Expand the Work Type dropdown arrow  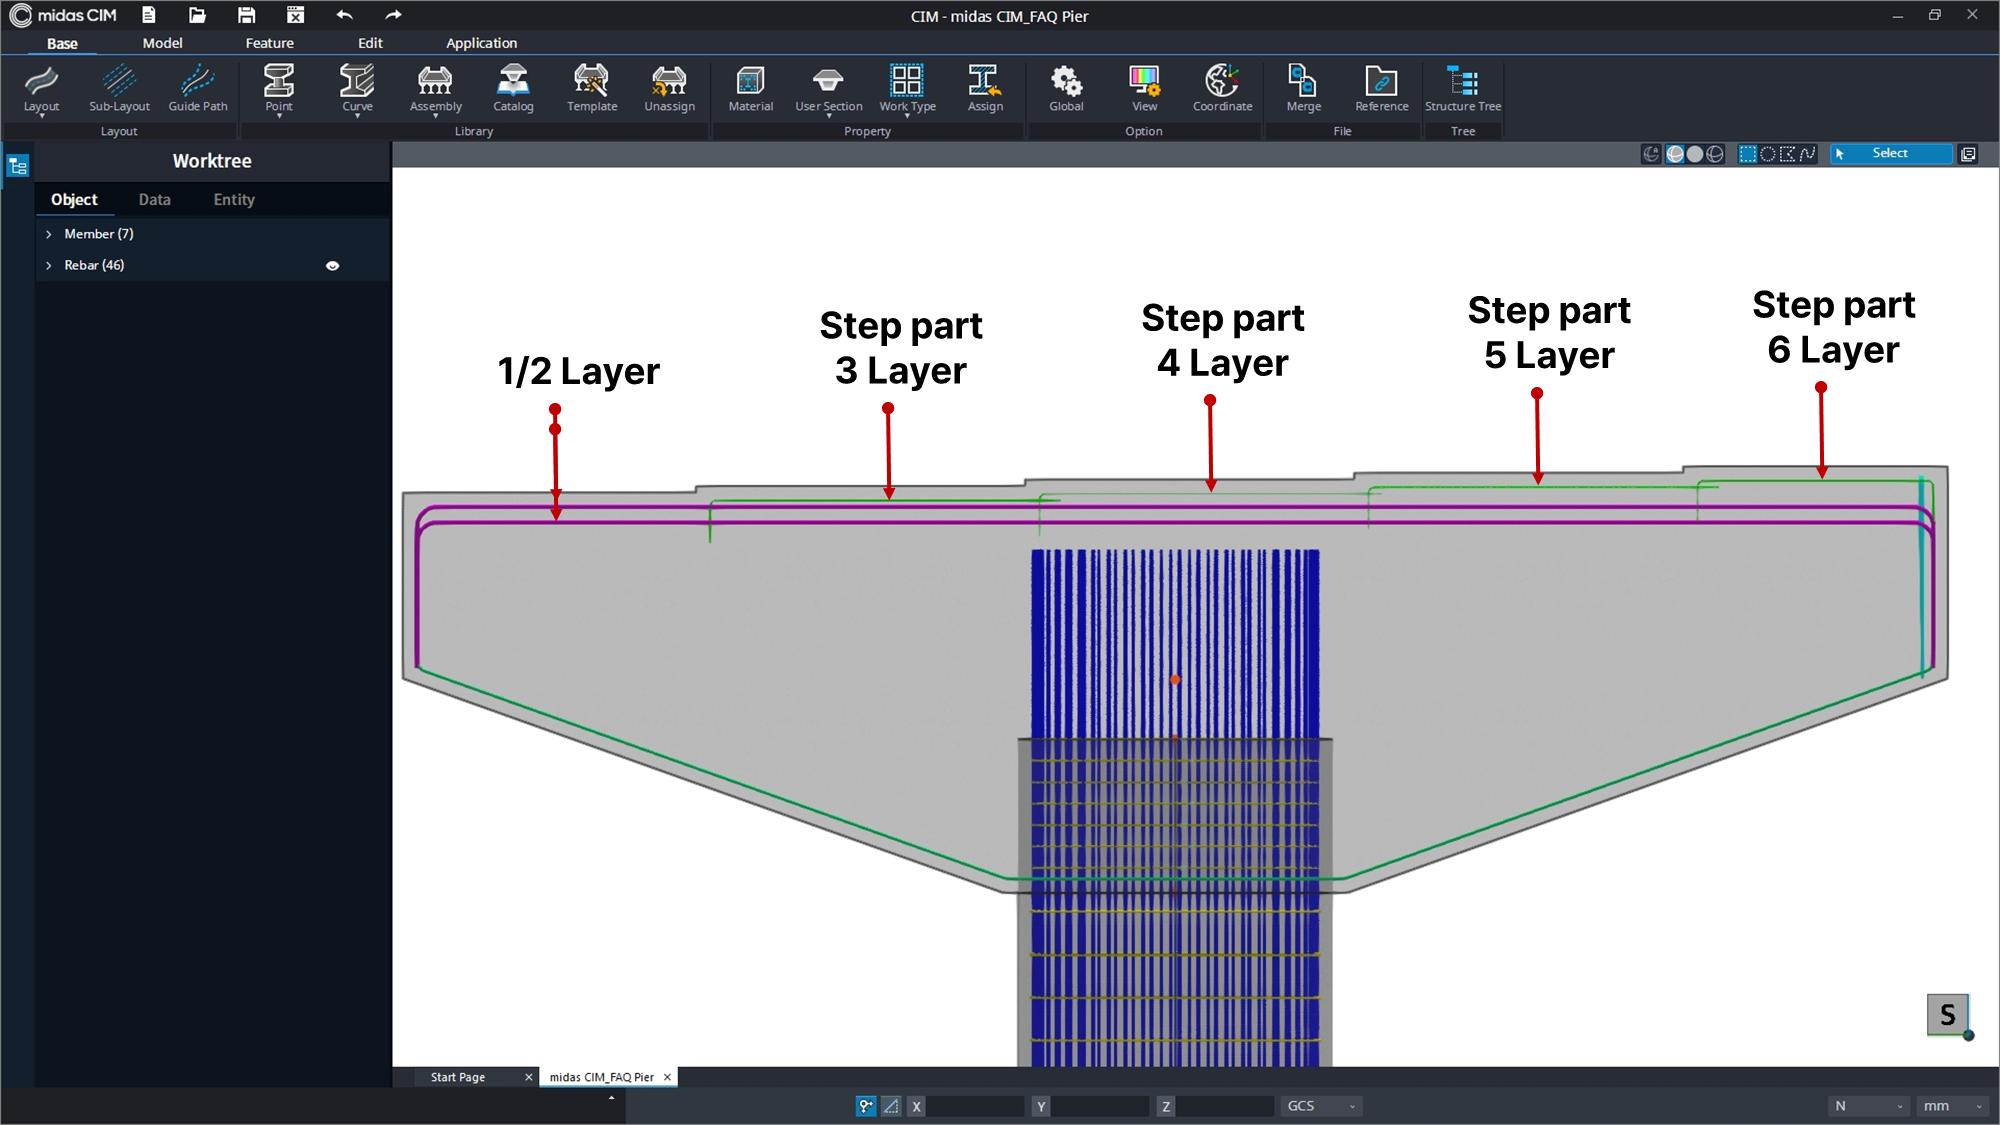point(907,116)
